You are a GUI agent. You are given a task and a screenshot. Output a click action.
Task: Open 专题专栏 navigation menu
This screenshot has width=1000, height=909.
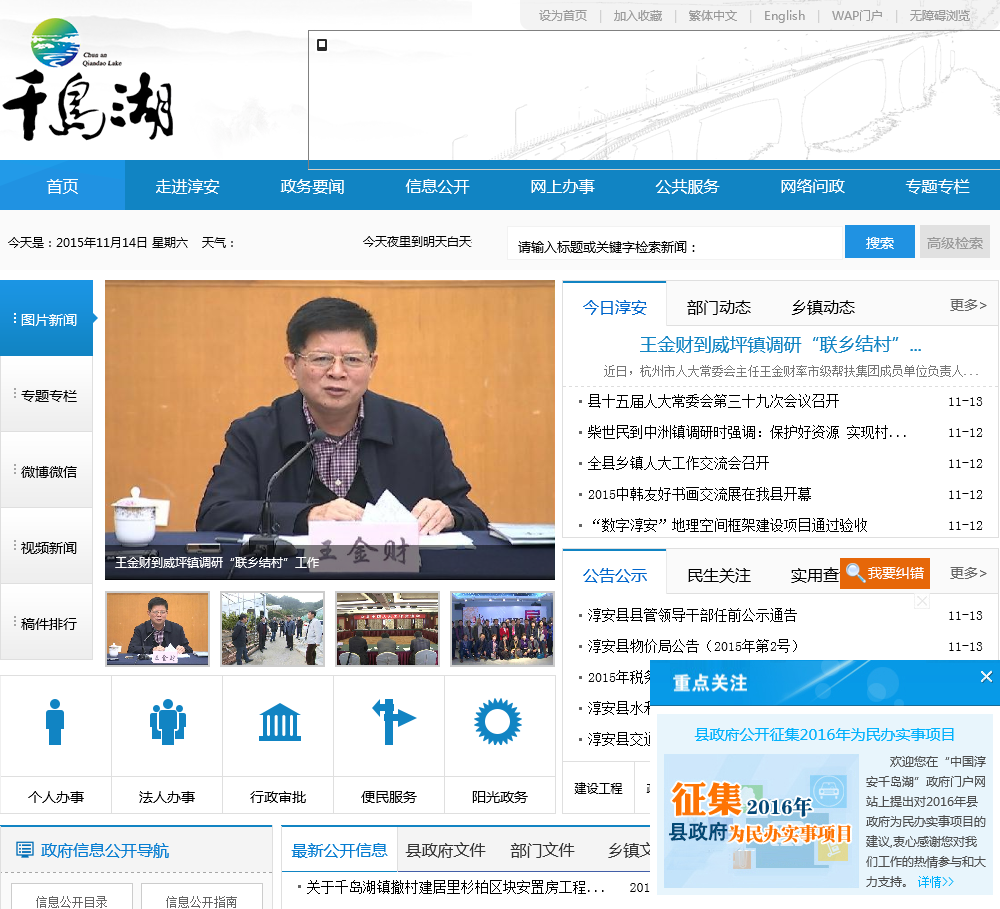(938, 186)
